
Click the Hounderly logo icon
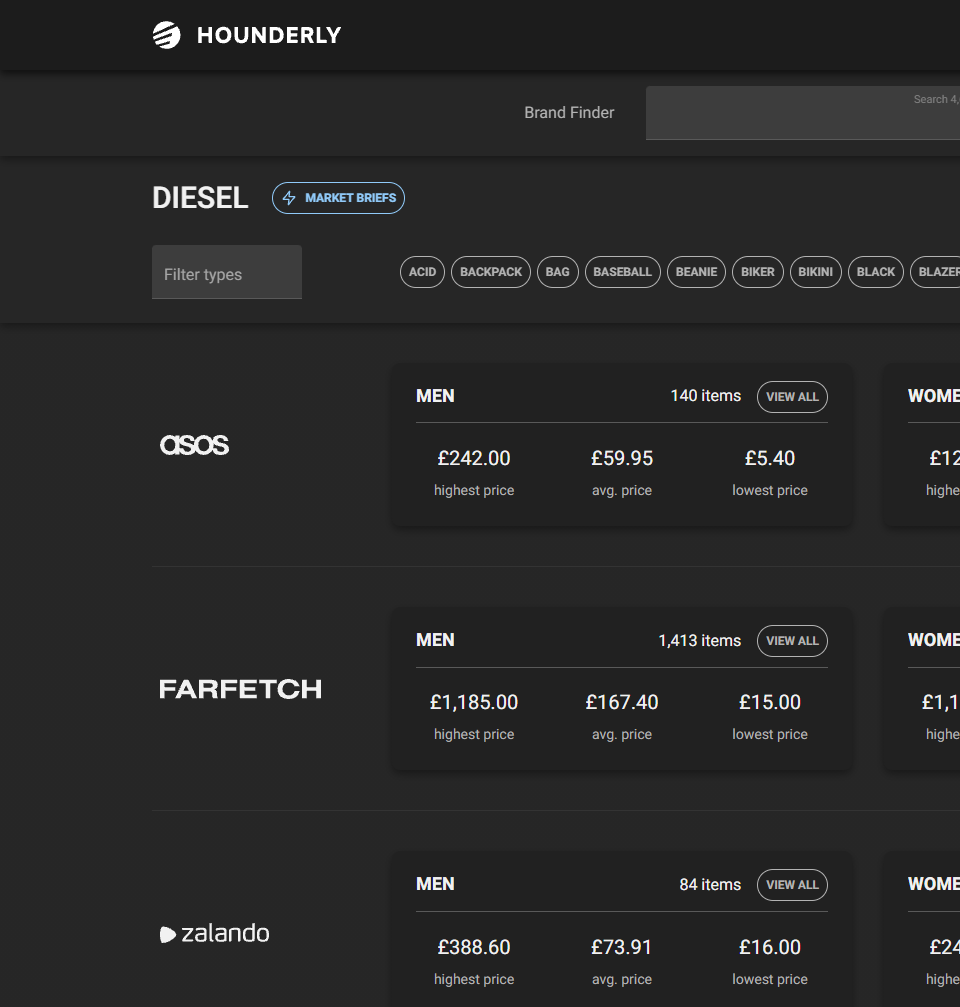click(166, 35)
